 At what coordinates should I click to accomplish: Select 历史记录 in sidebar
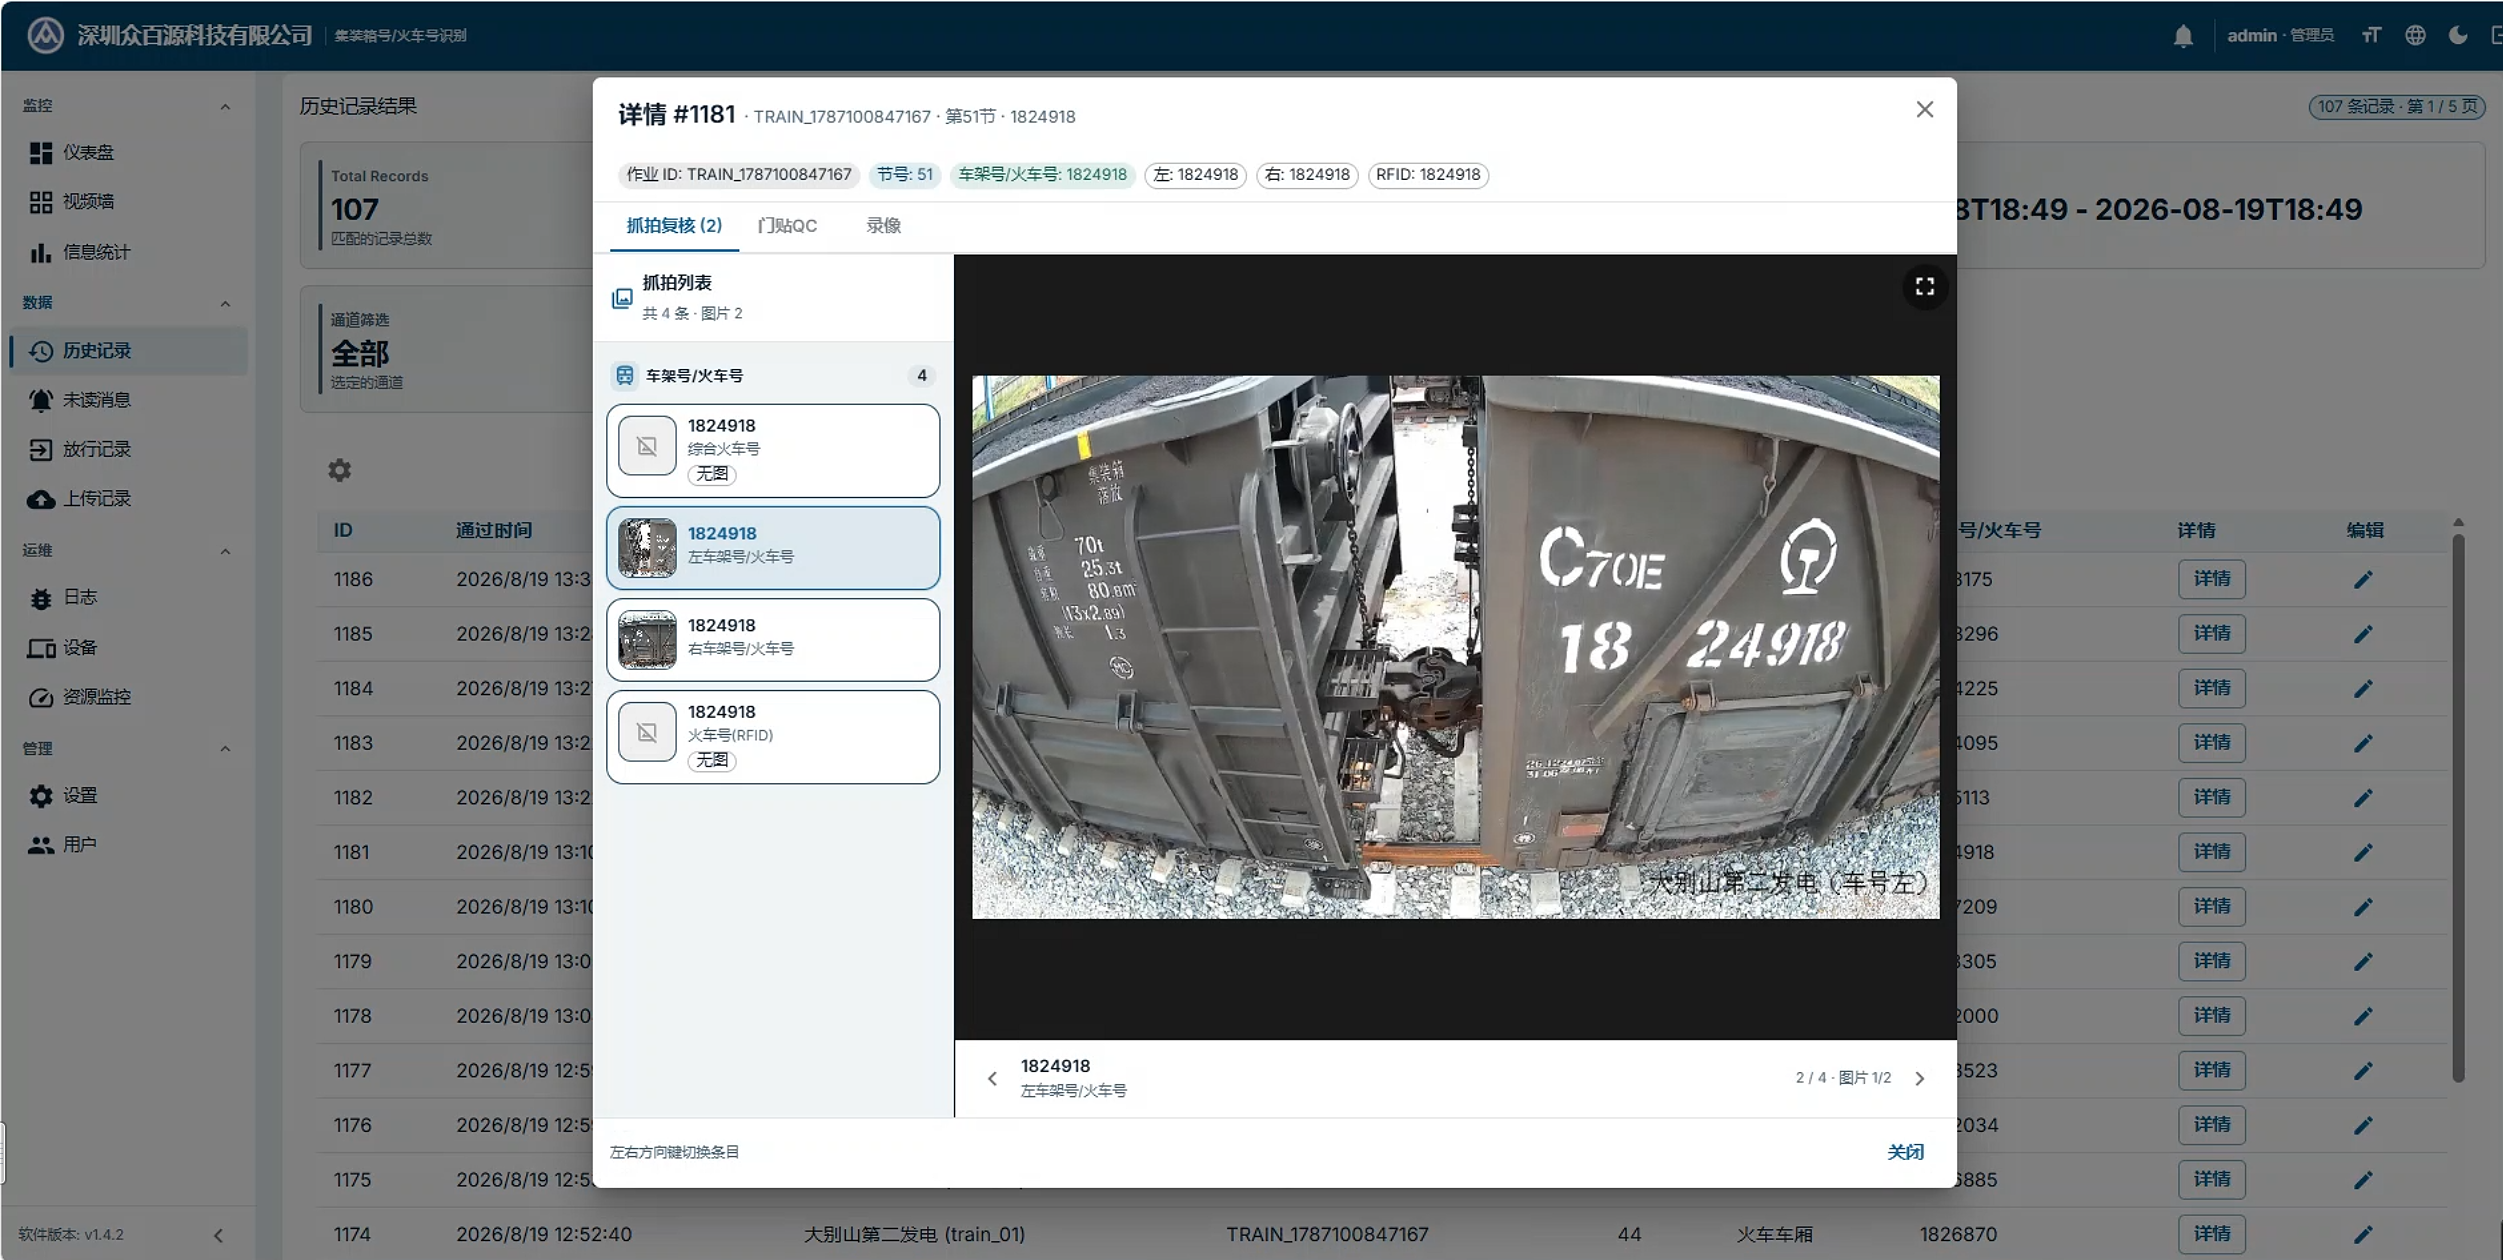128,351
